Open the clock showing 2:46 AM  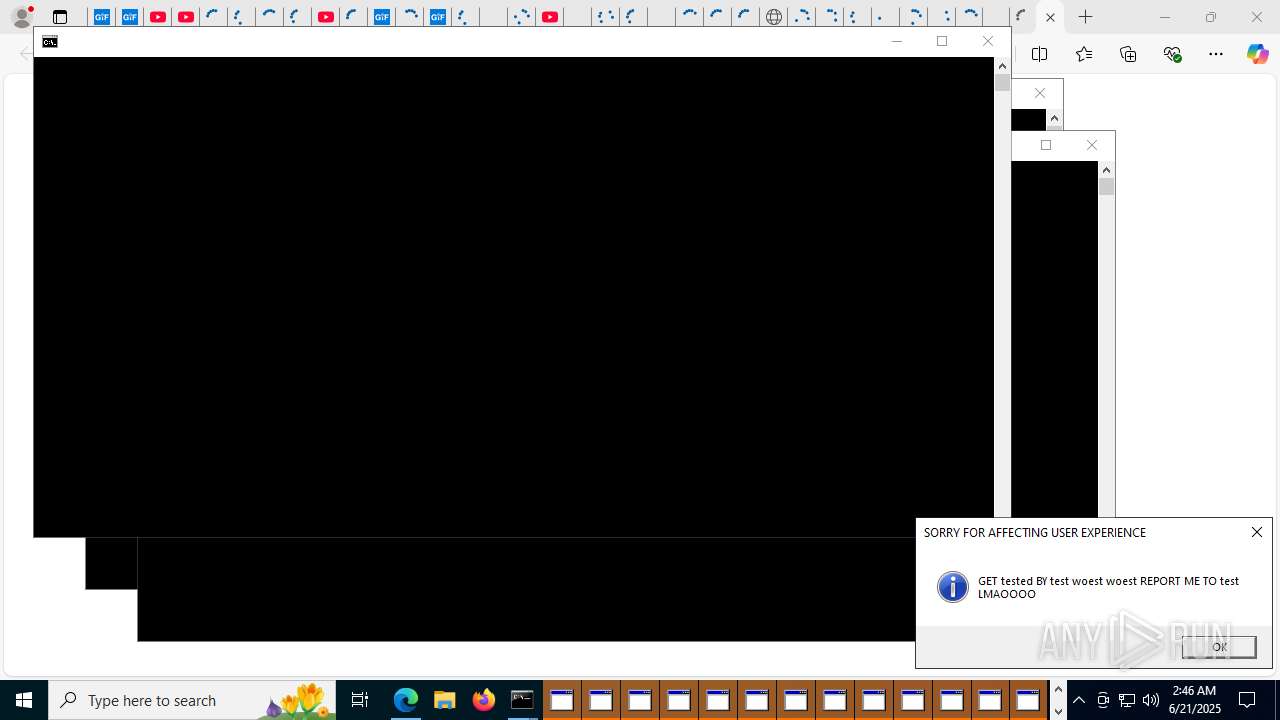pyautogui.click(x=1195, y=700)
